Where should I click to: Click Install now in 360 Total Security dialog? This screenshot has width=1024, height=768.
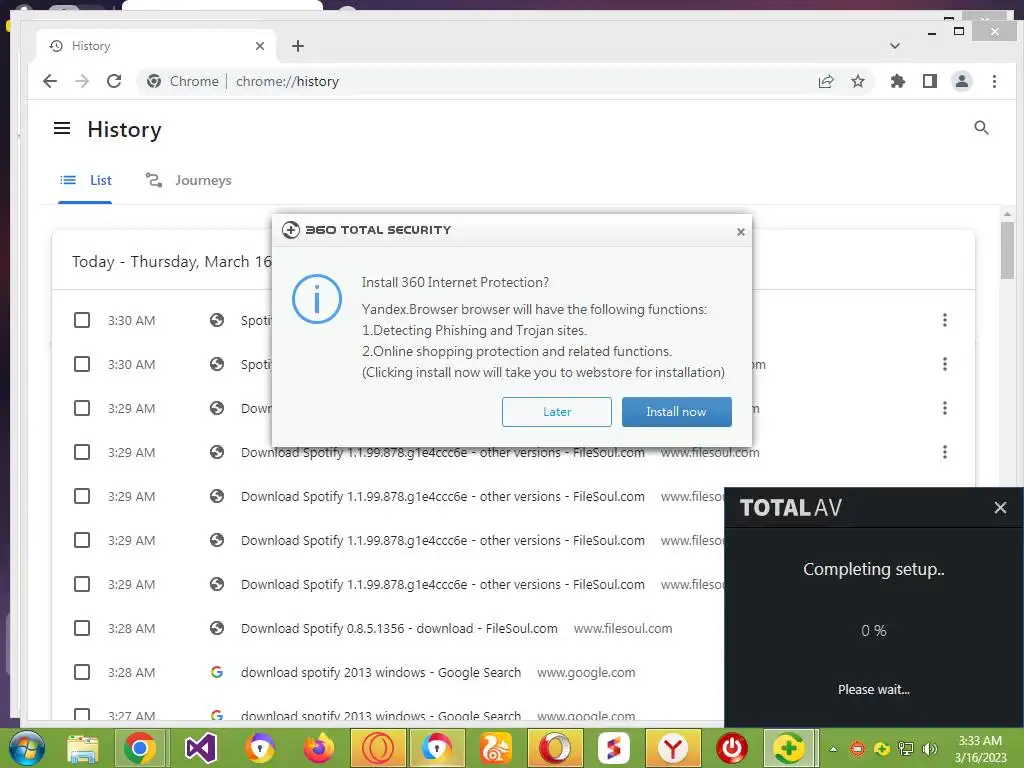pos(677,412)
